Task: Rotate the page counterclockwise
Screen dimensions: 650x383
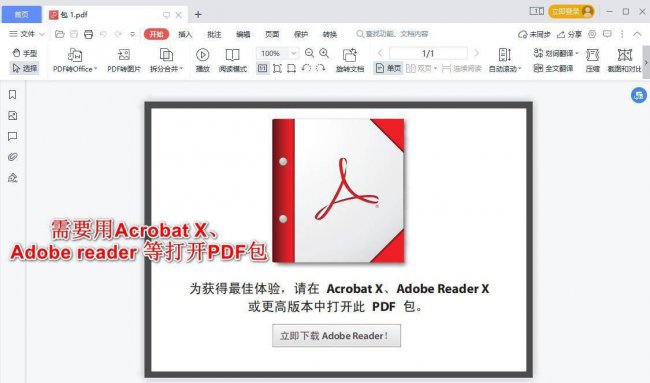Action: tap(306, 68)
